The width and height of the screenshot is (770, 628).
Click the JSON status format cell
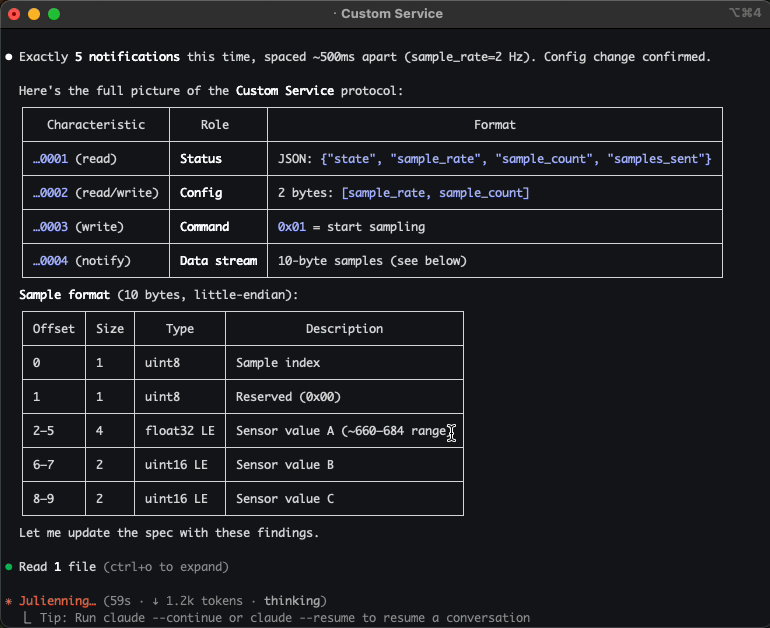494,159
